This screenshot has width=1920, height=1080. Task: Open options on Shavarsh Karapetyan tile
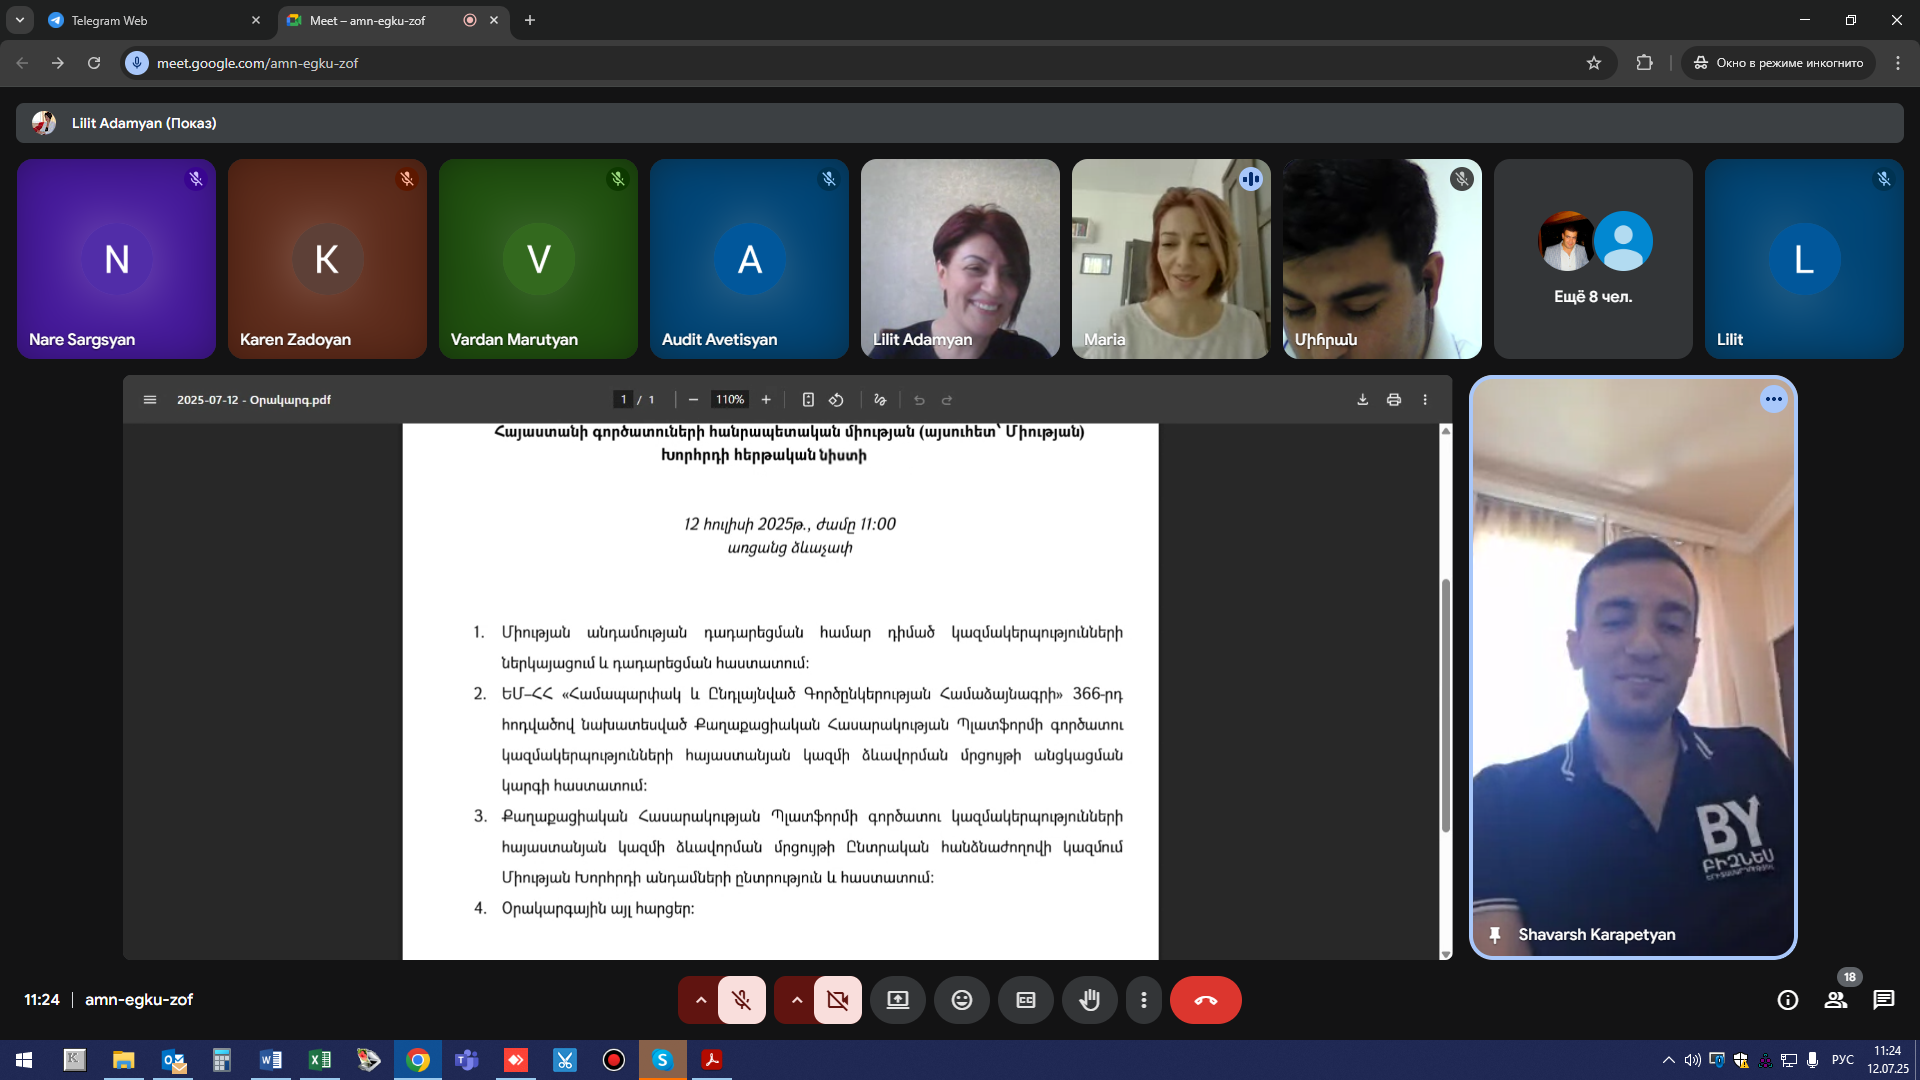pos(1774,399)
